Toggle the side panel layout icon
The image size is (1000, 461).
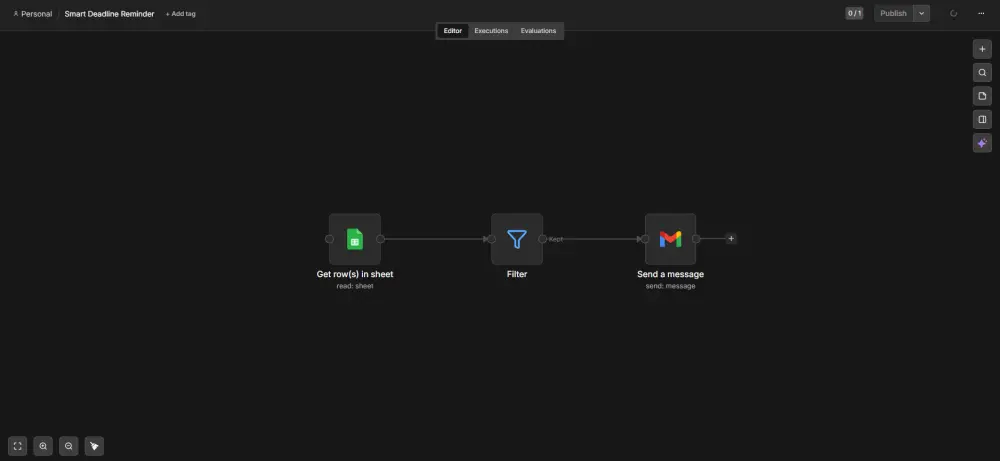982,119
